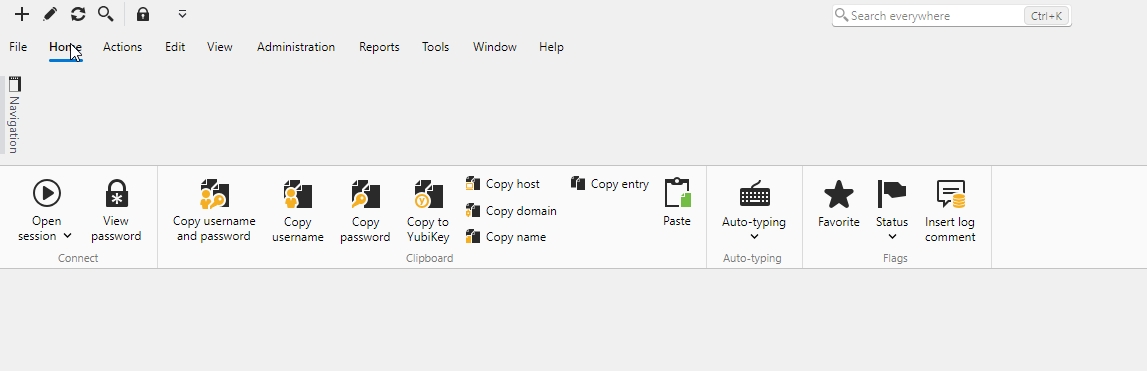Screen dimensions: 1147x371
Task: Click the Copy username icon
Action: (x=298, y=194)
